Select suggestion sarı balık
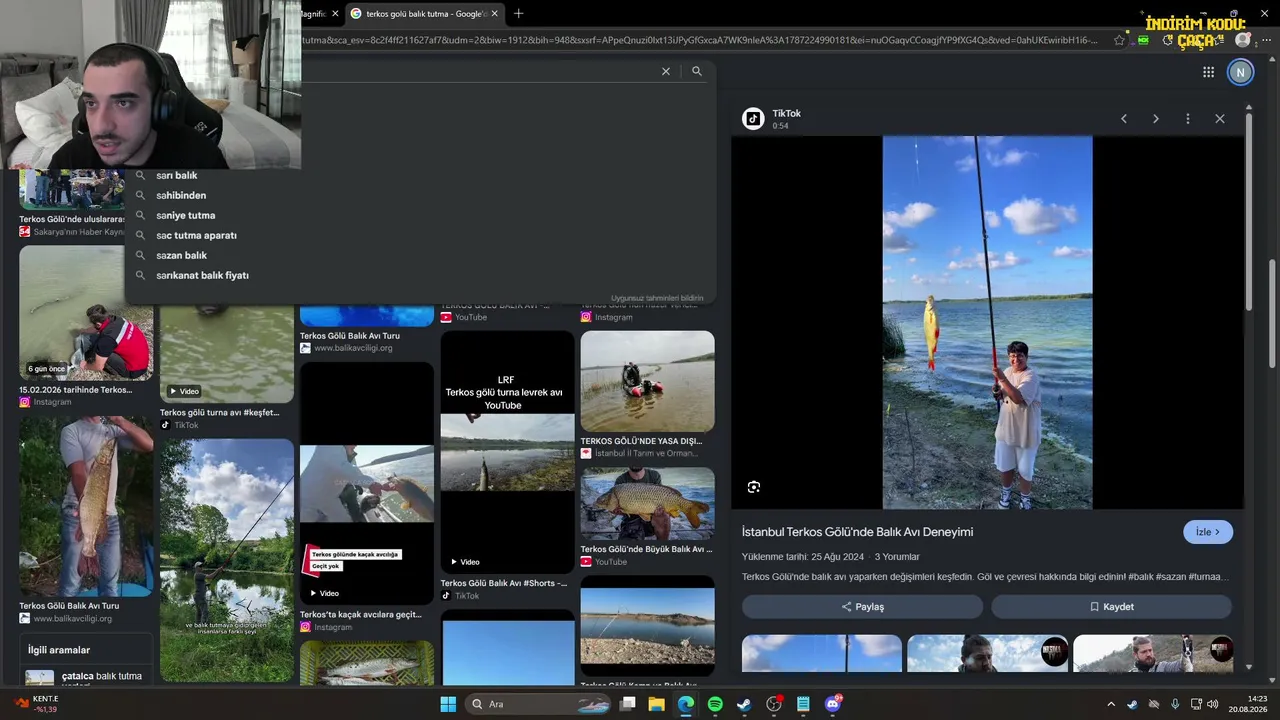Viewport: 1280px width, 720px height. tap(177, 176)
